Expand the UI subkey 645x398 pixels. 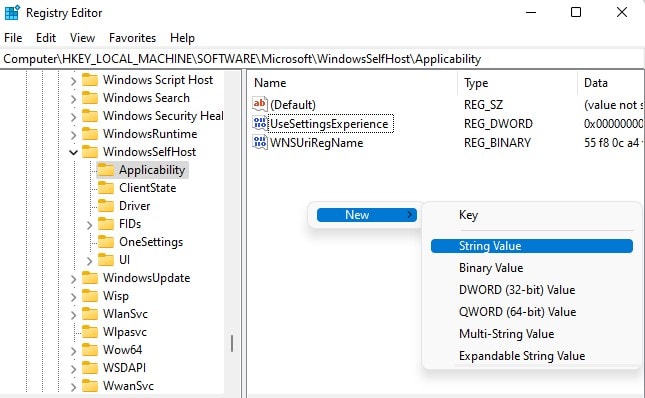click(x=89, y=261)
